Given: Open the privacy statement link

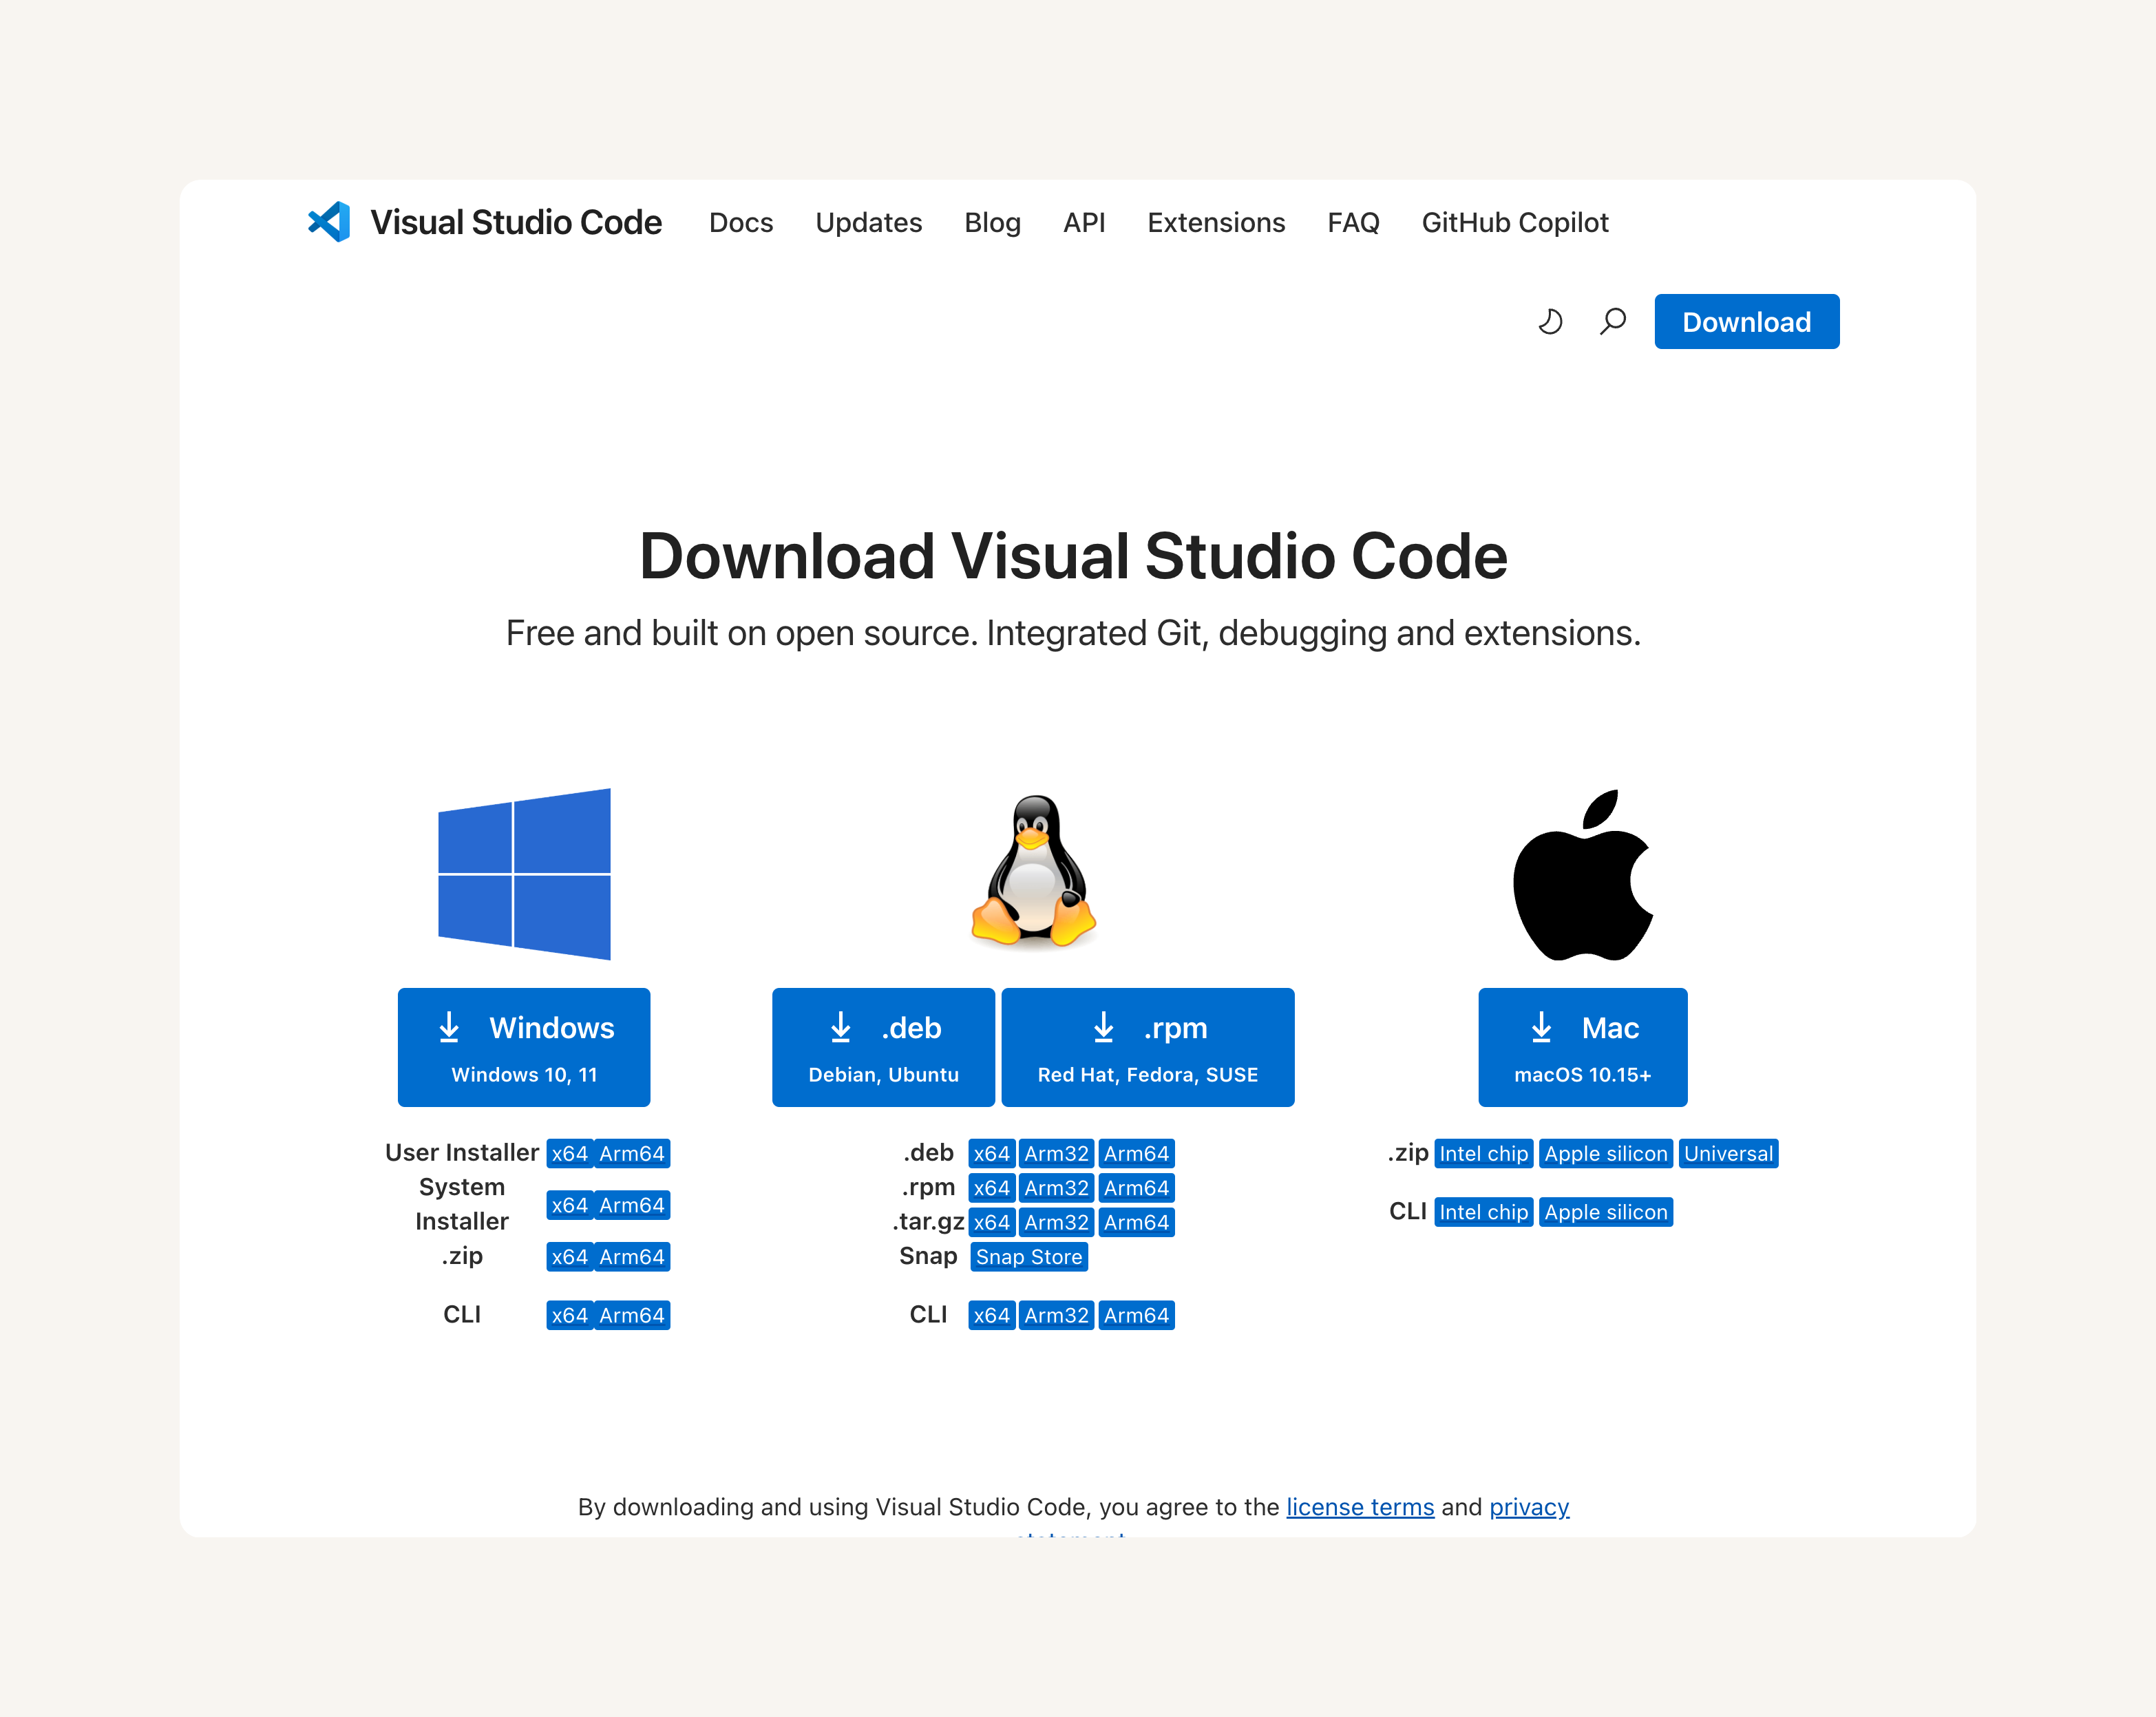Looking at the screenshot, I should pos(1529,1507).
